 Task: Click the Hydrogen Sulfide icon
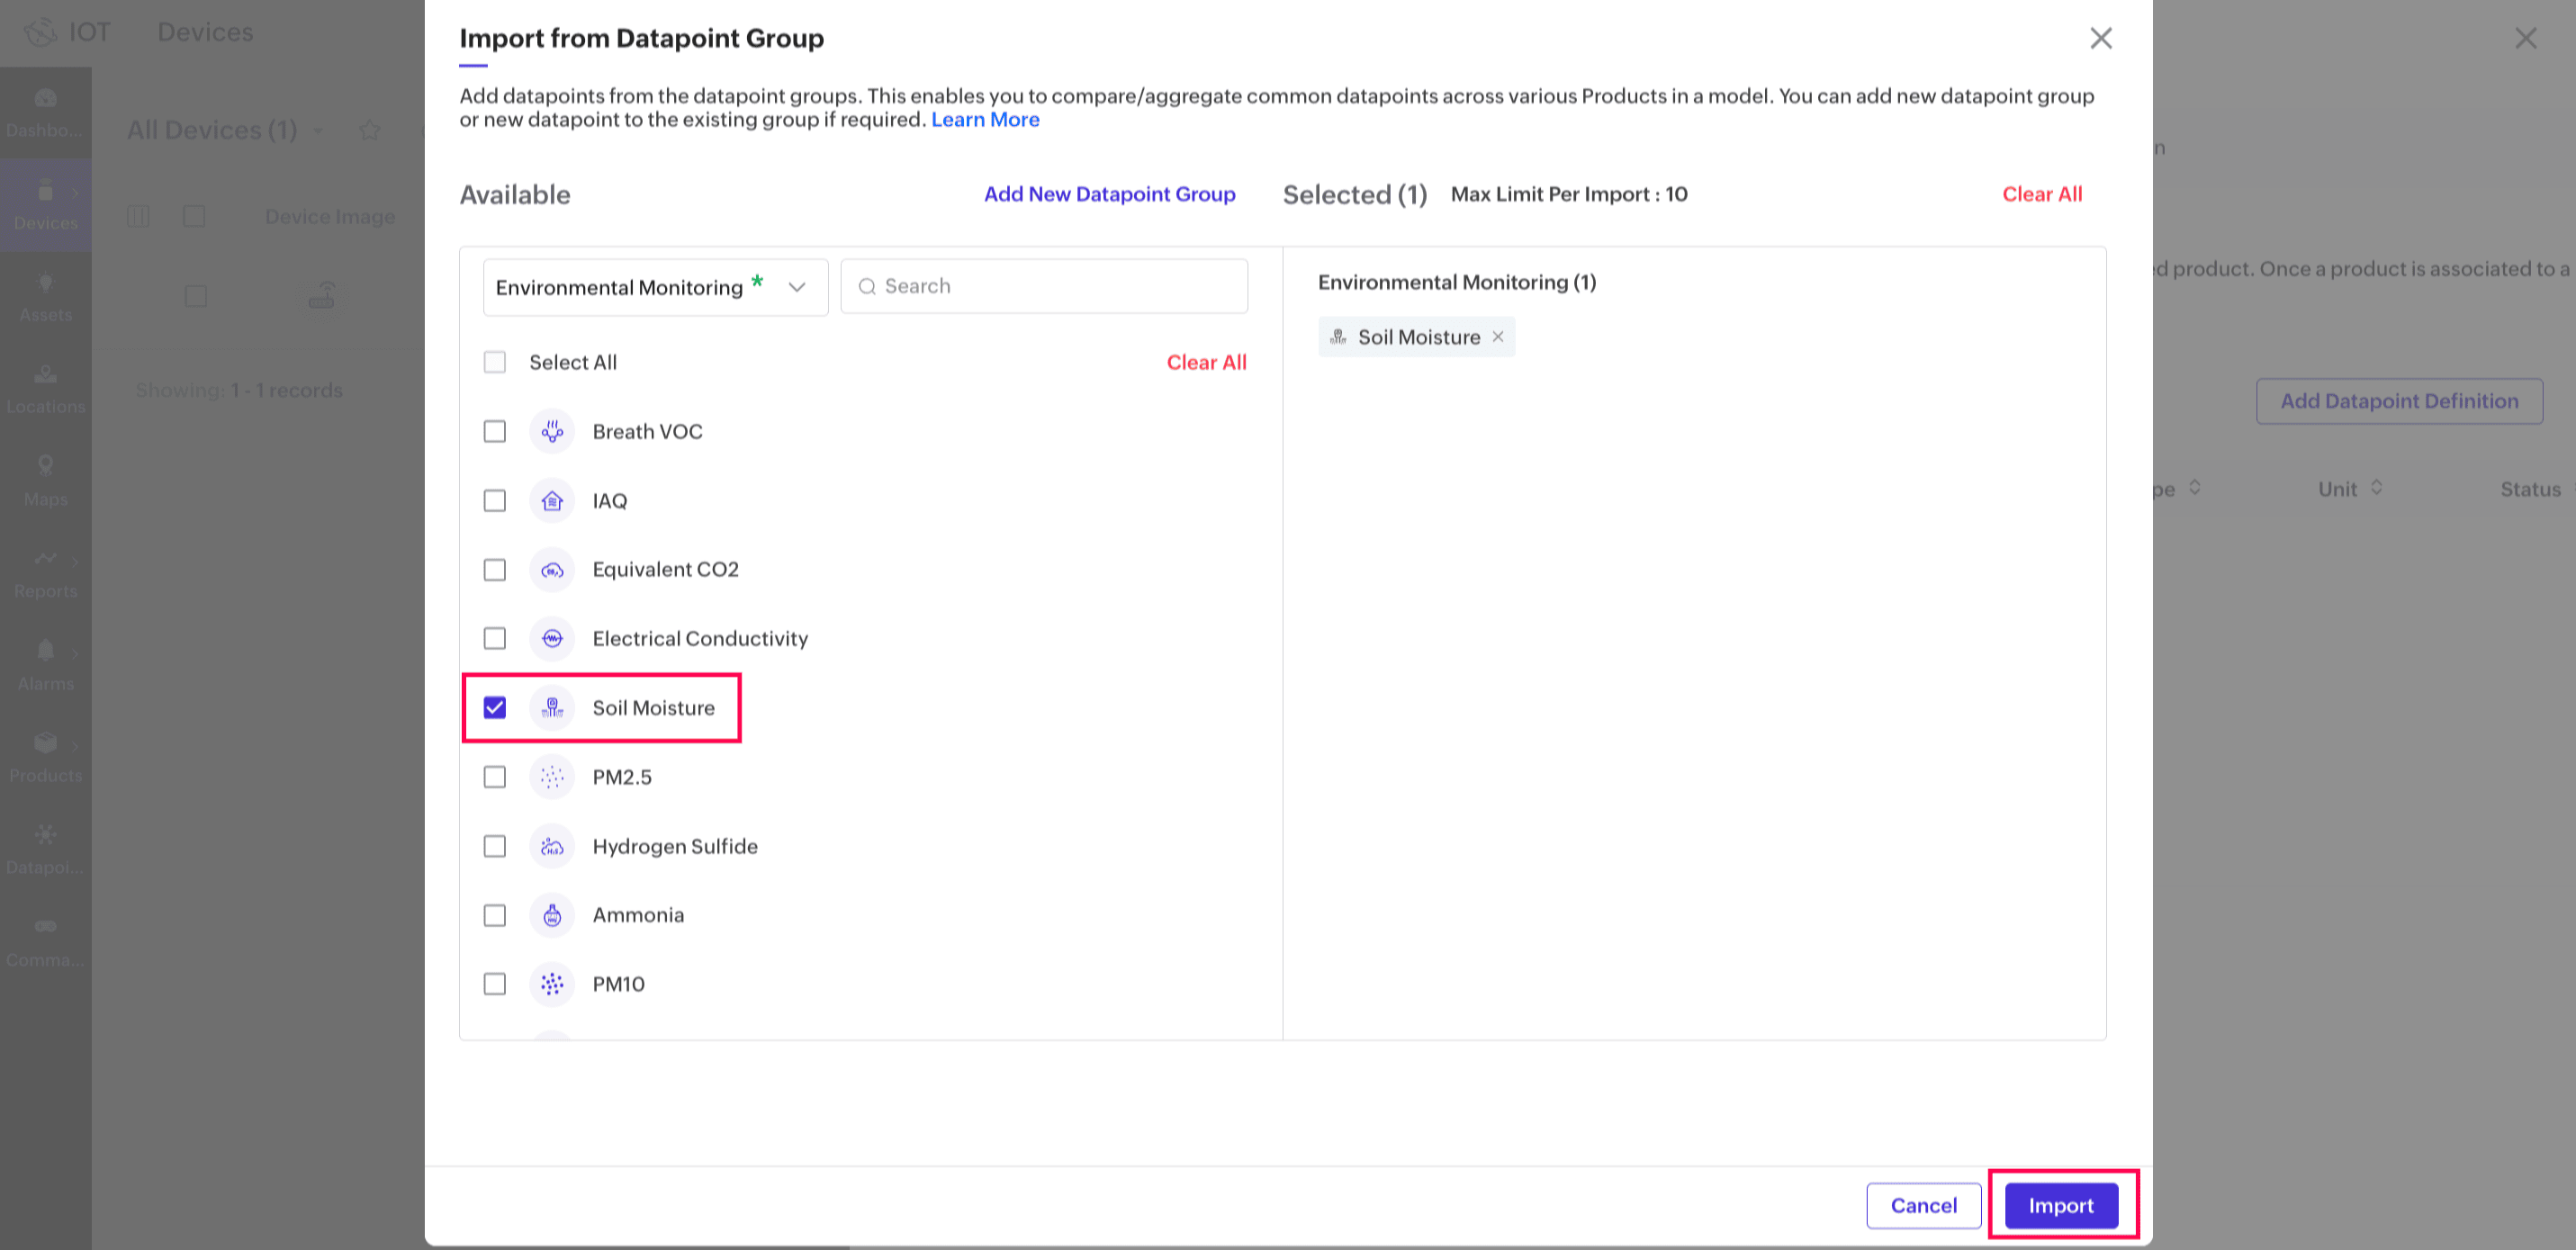552,846
